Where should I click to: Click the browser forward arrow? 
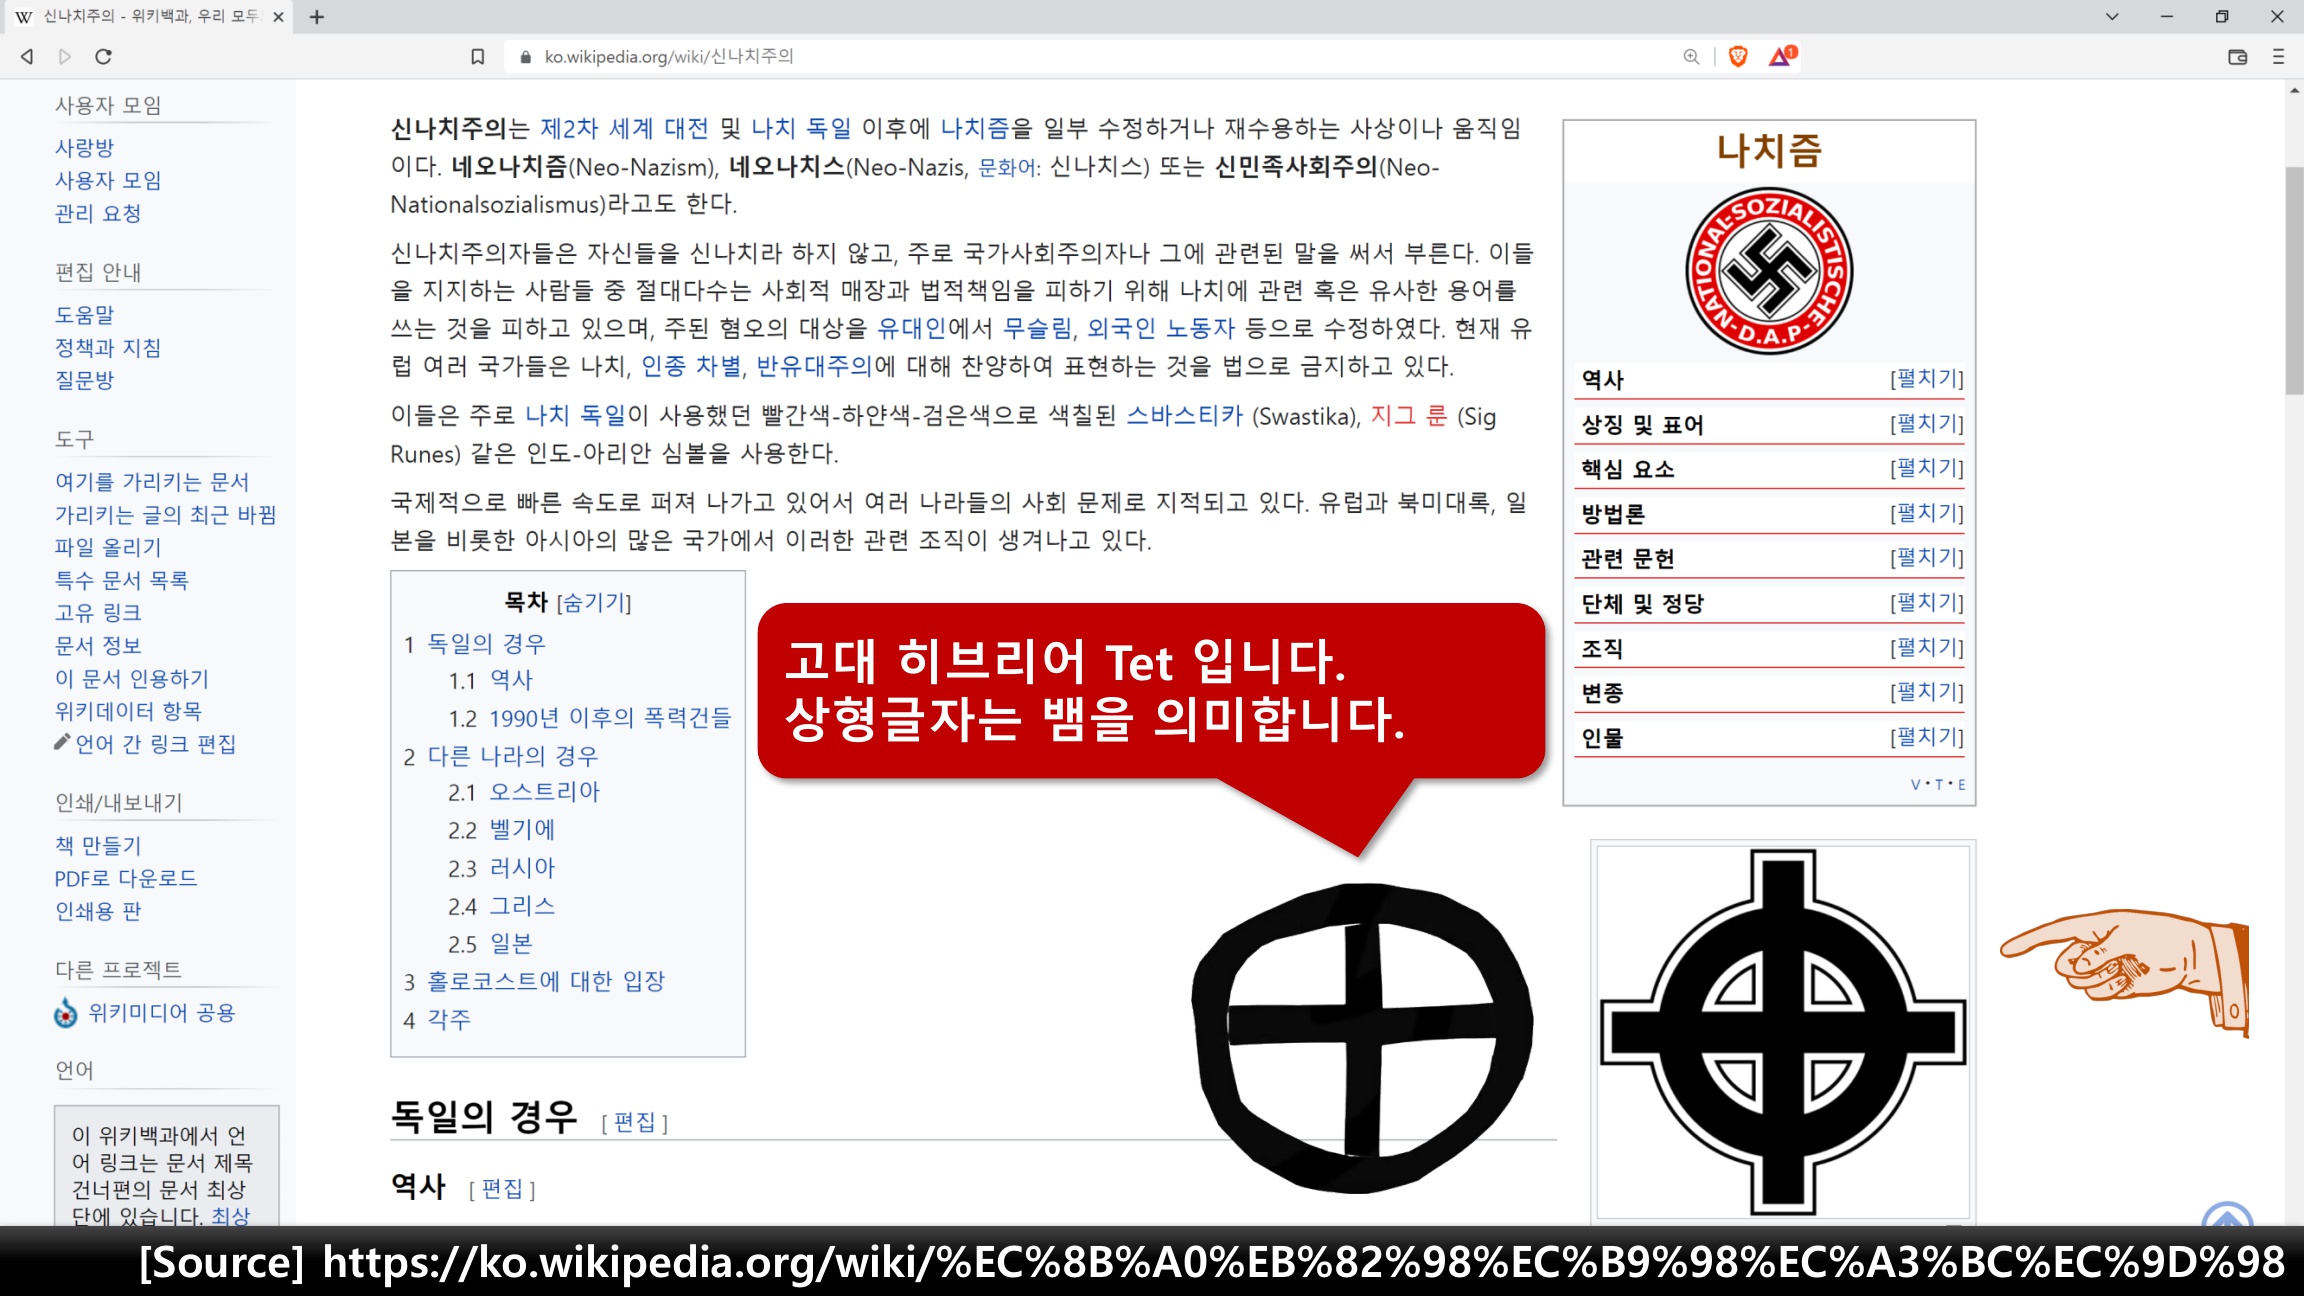[65, 57]
